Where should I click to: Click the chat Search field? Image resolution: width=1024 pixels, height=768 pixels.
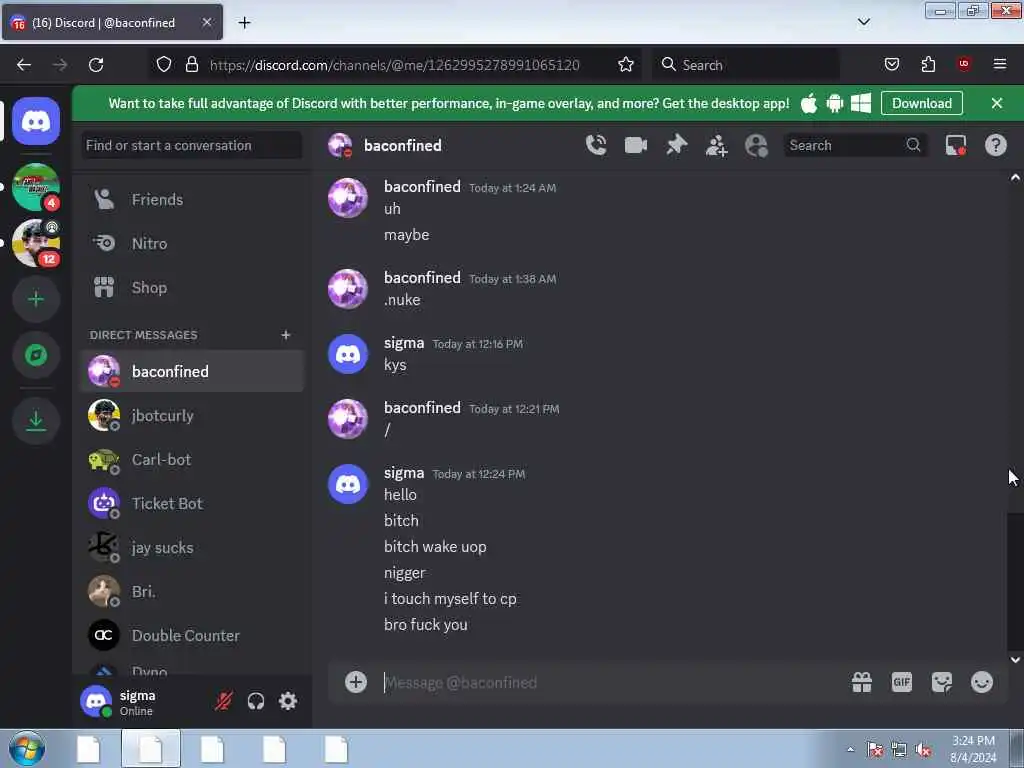(x=855, y=145)
